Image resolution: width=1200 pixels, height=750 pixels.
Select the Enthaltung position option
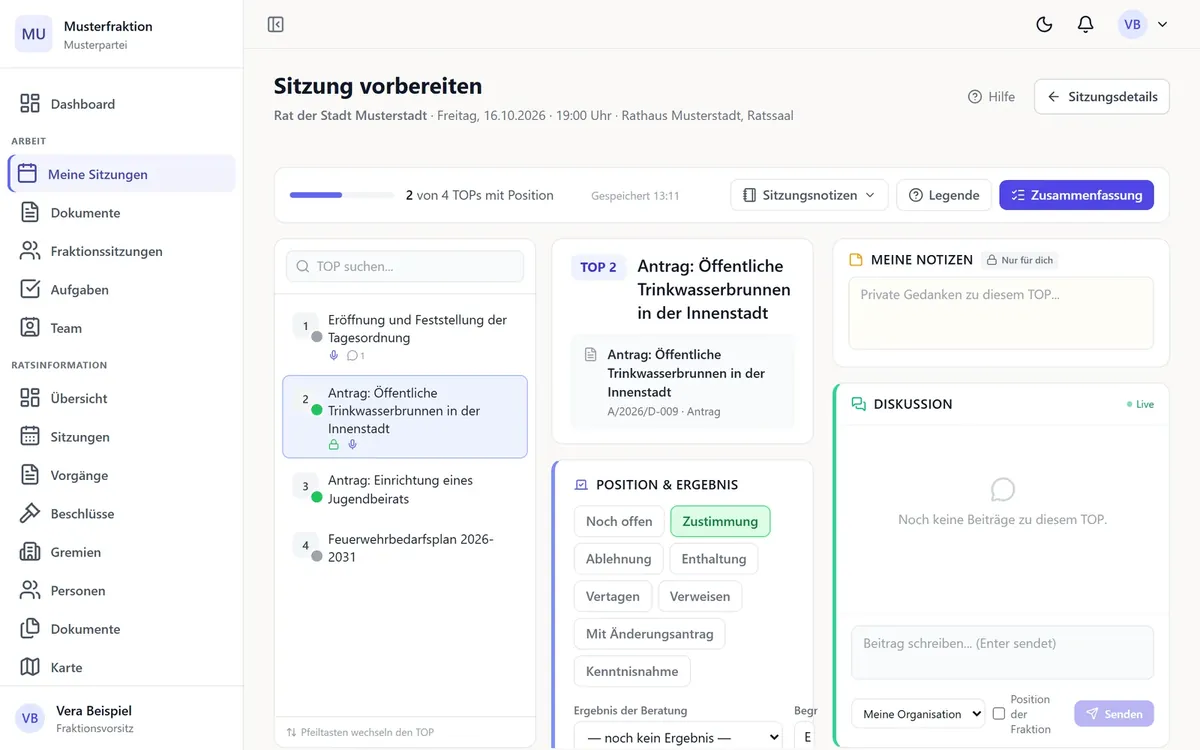point(714,559)
